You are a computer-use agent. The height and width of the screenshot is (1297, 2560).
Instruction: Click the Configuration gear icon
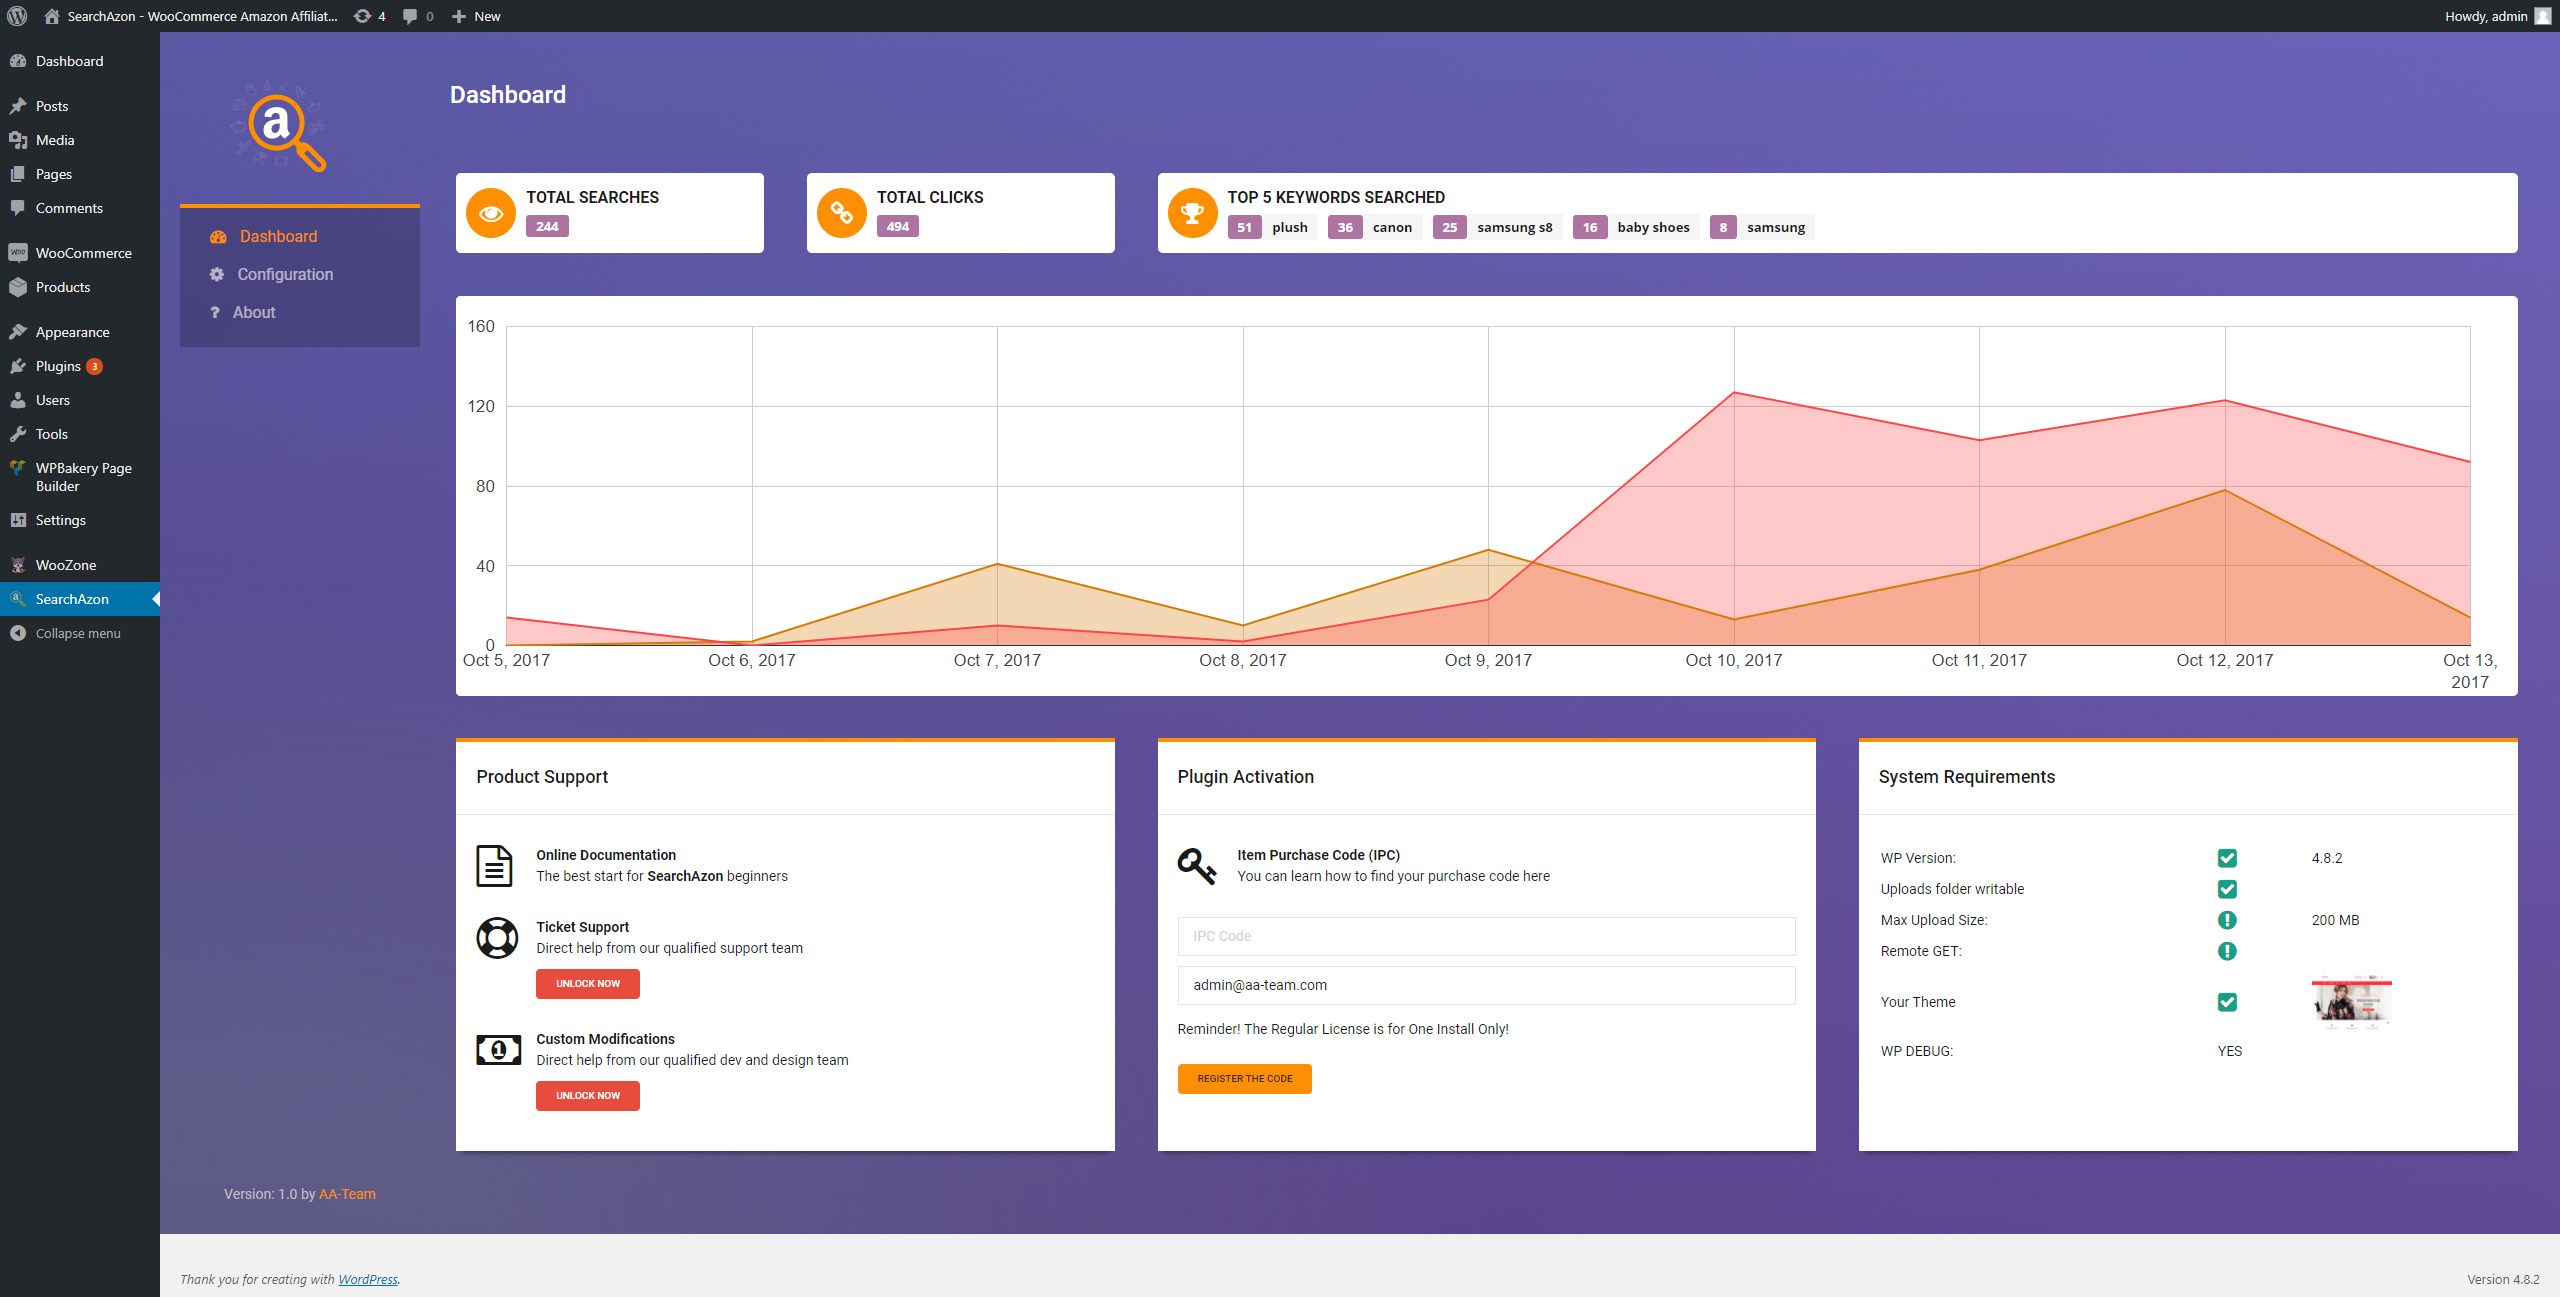[216, 274]
